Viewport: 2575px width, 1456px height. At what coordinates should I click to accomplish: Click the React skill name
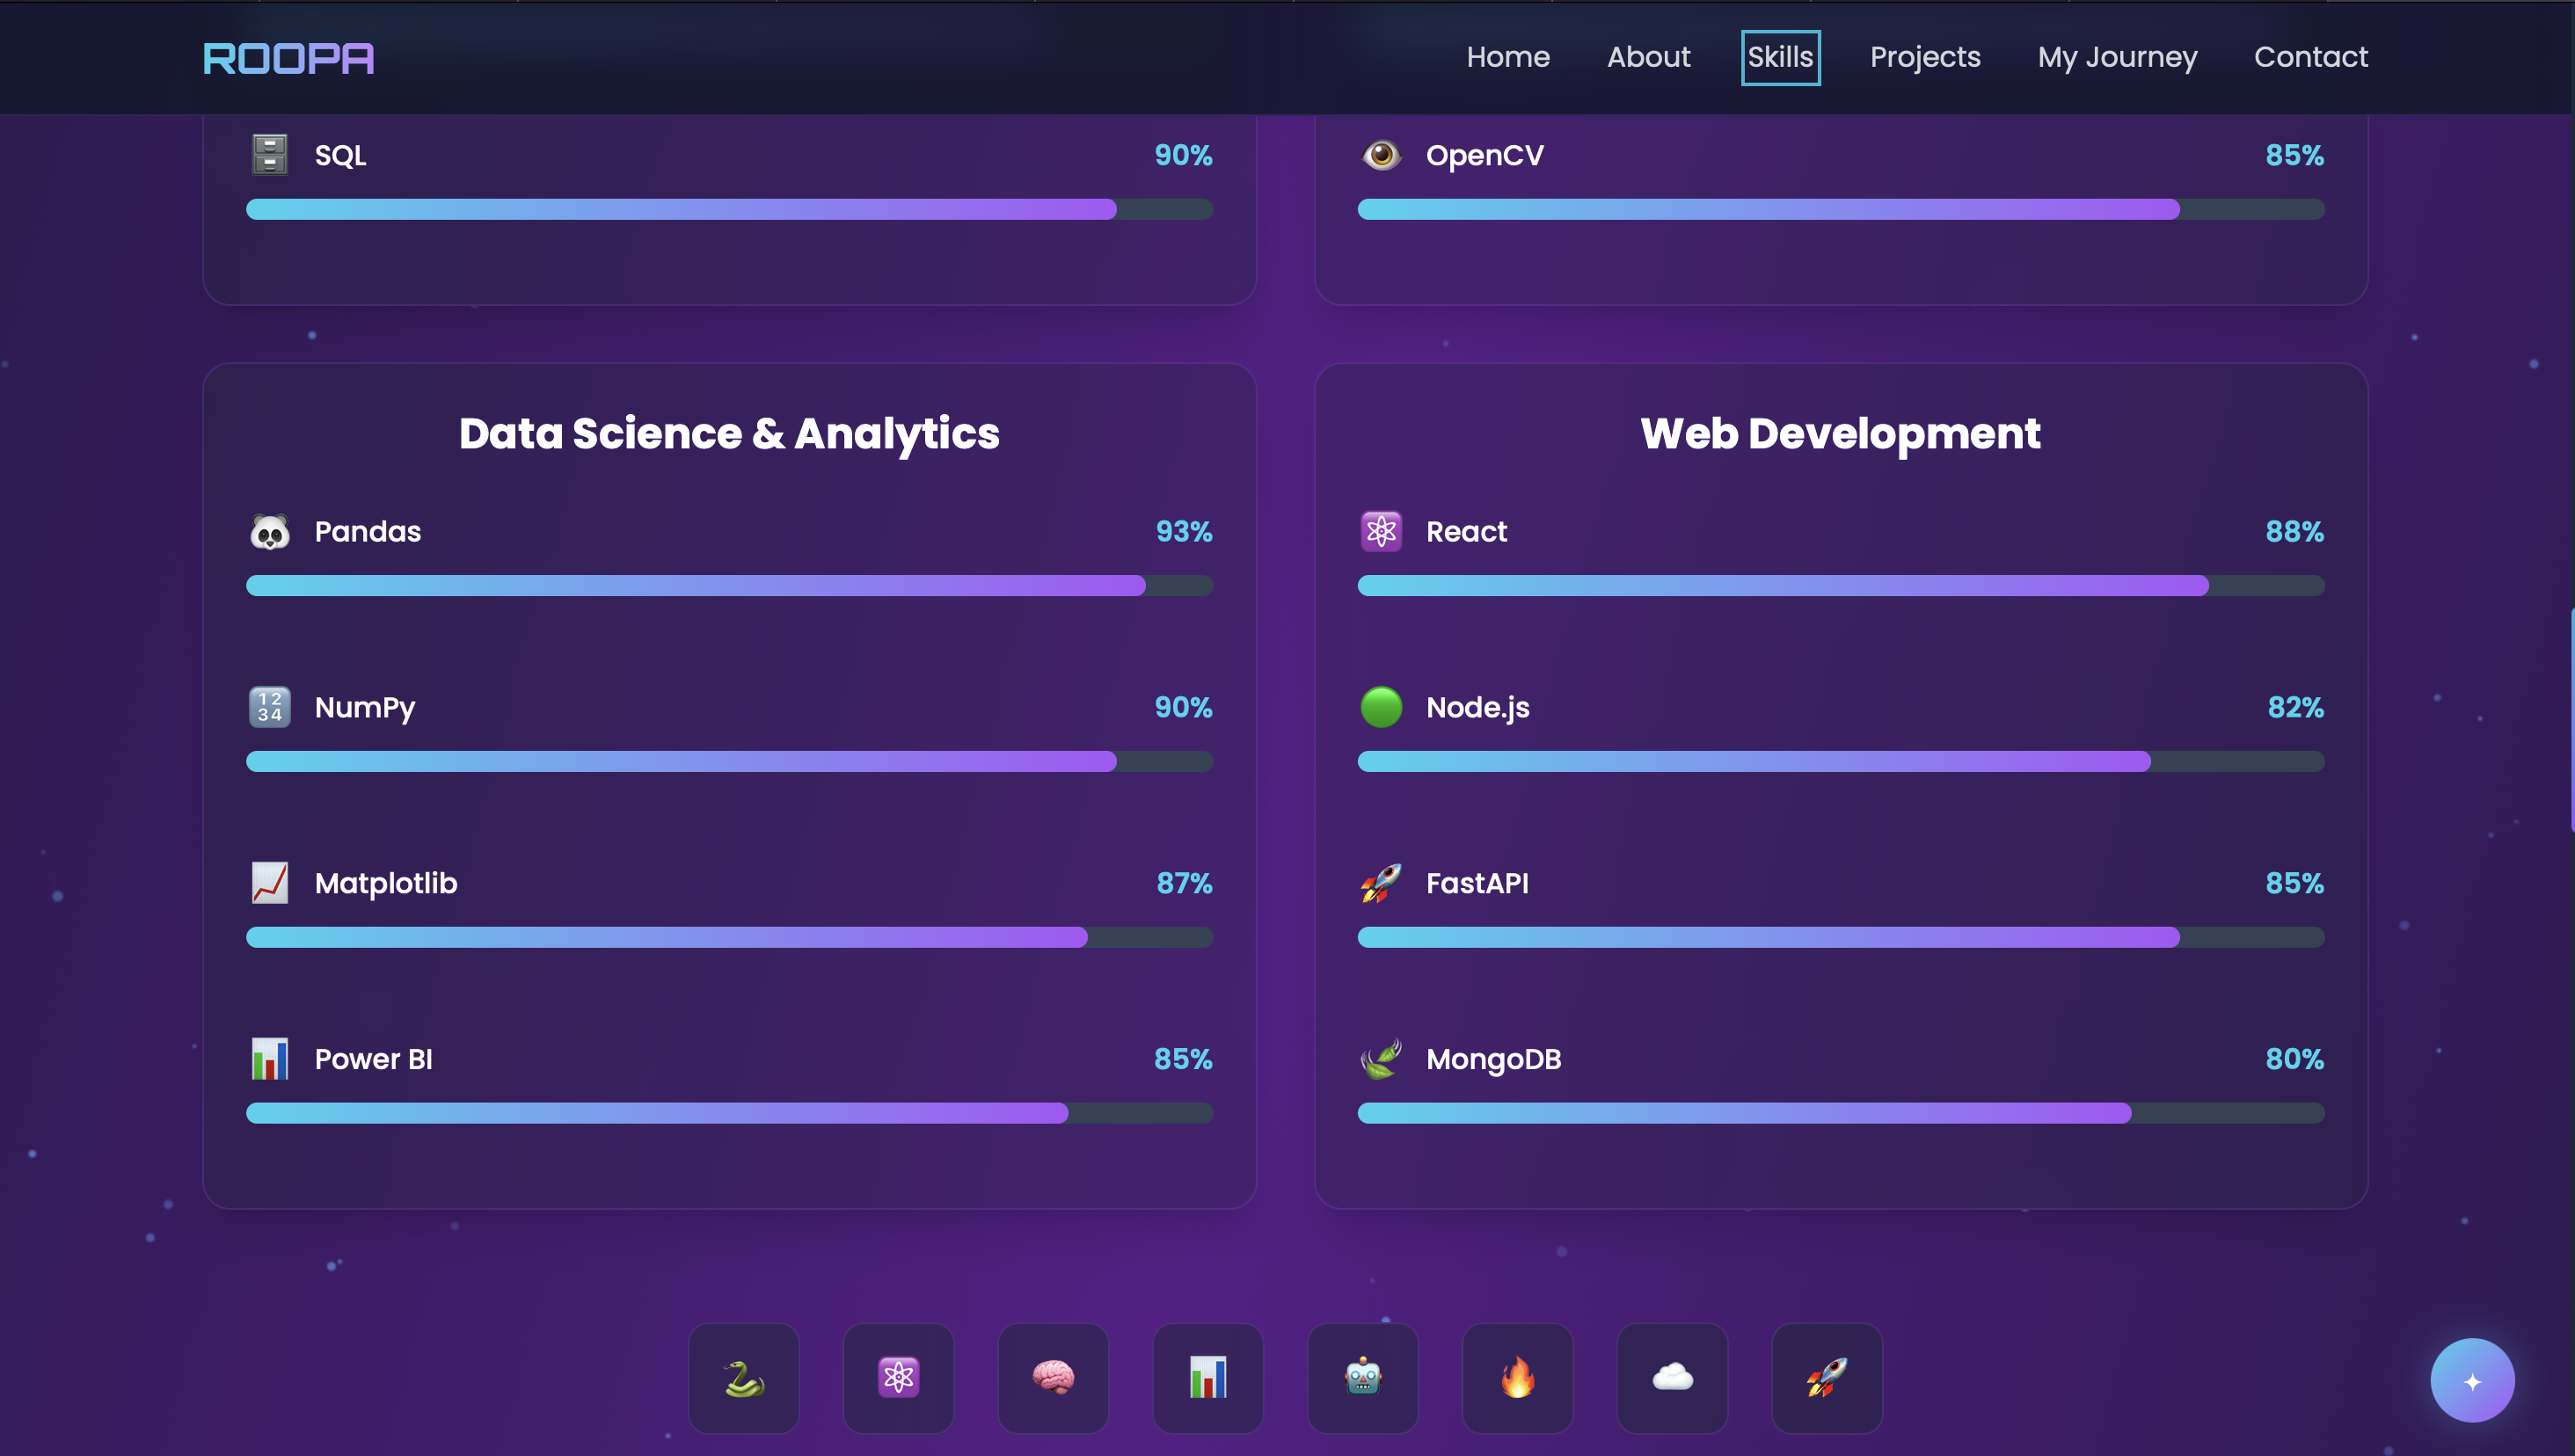(1466, 531)
